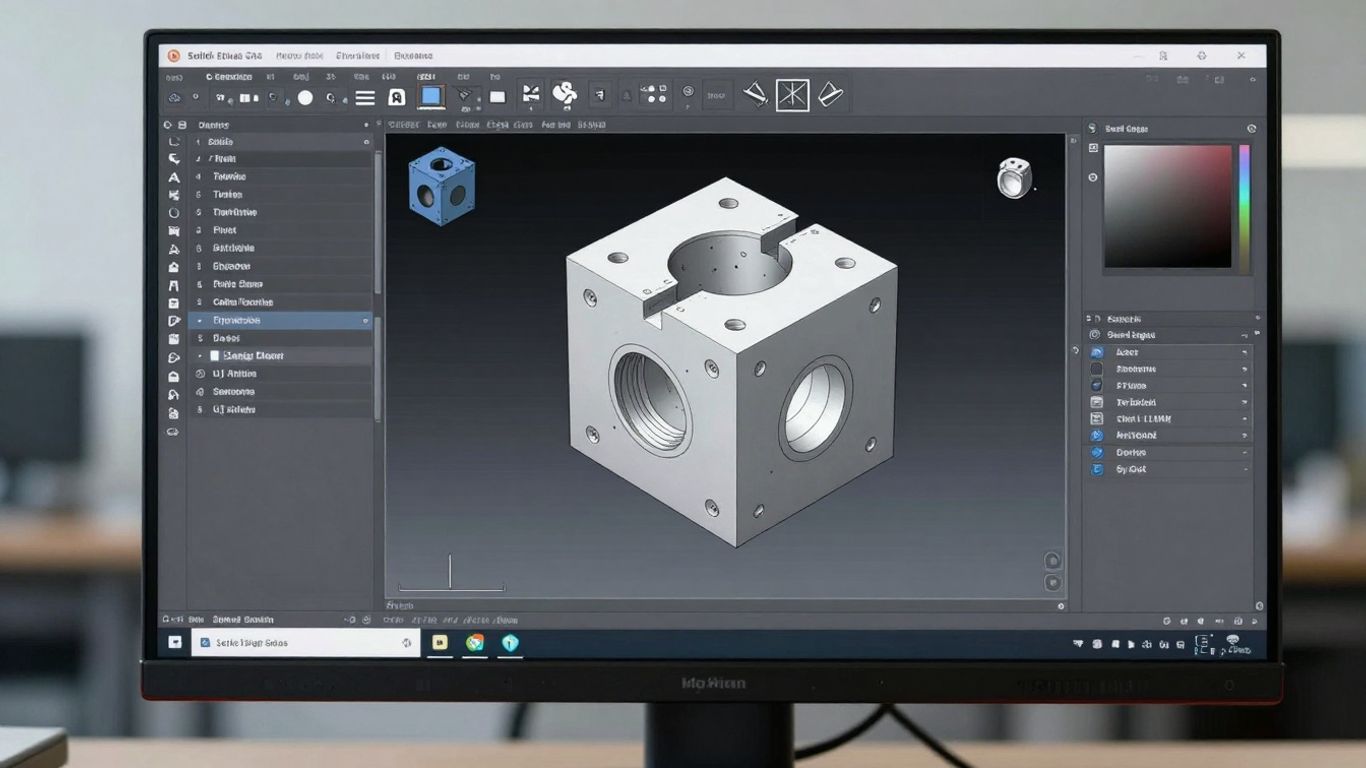1366x768 pixels.
Task: Click the Chrome icon on the taskbar
Action: tap(474, 643)
